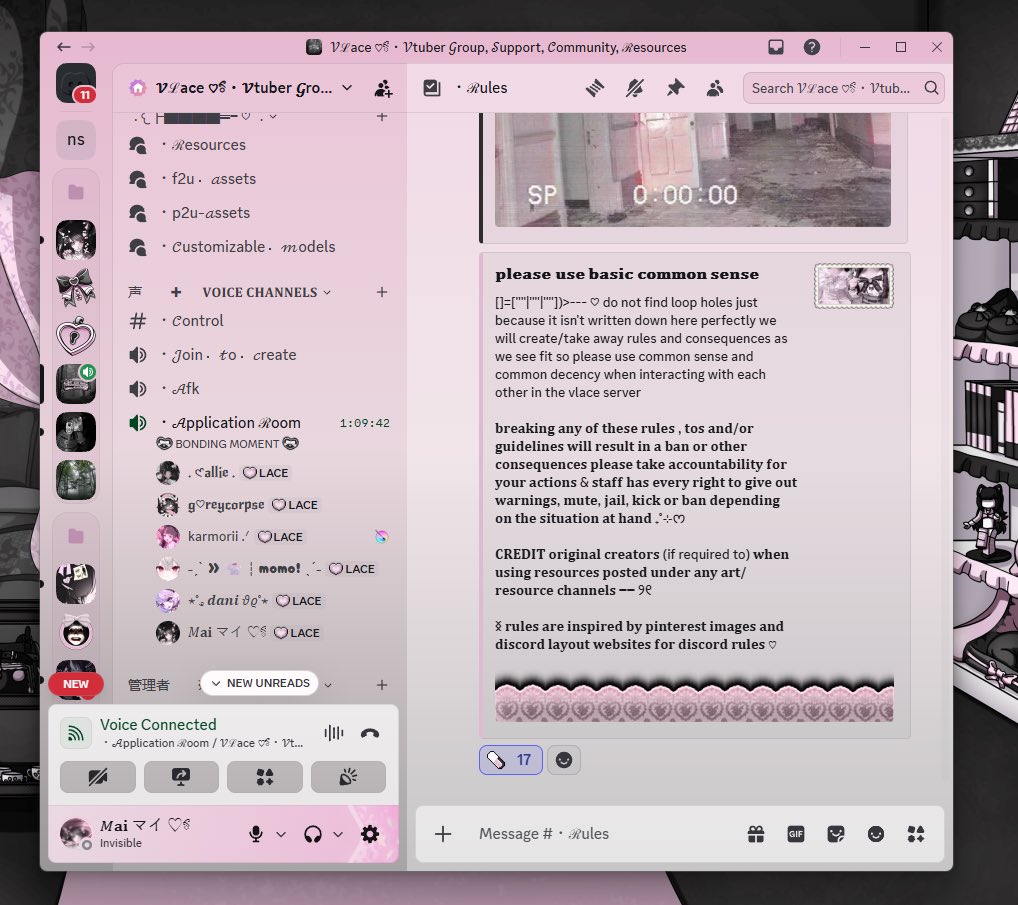Viewport: 1018px width, 905px height.
Task: Toggle the member list in channel header
Action: [x=715, y=88]
